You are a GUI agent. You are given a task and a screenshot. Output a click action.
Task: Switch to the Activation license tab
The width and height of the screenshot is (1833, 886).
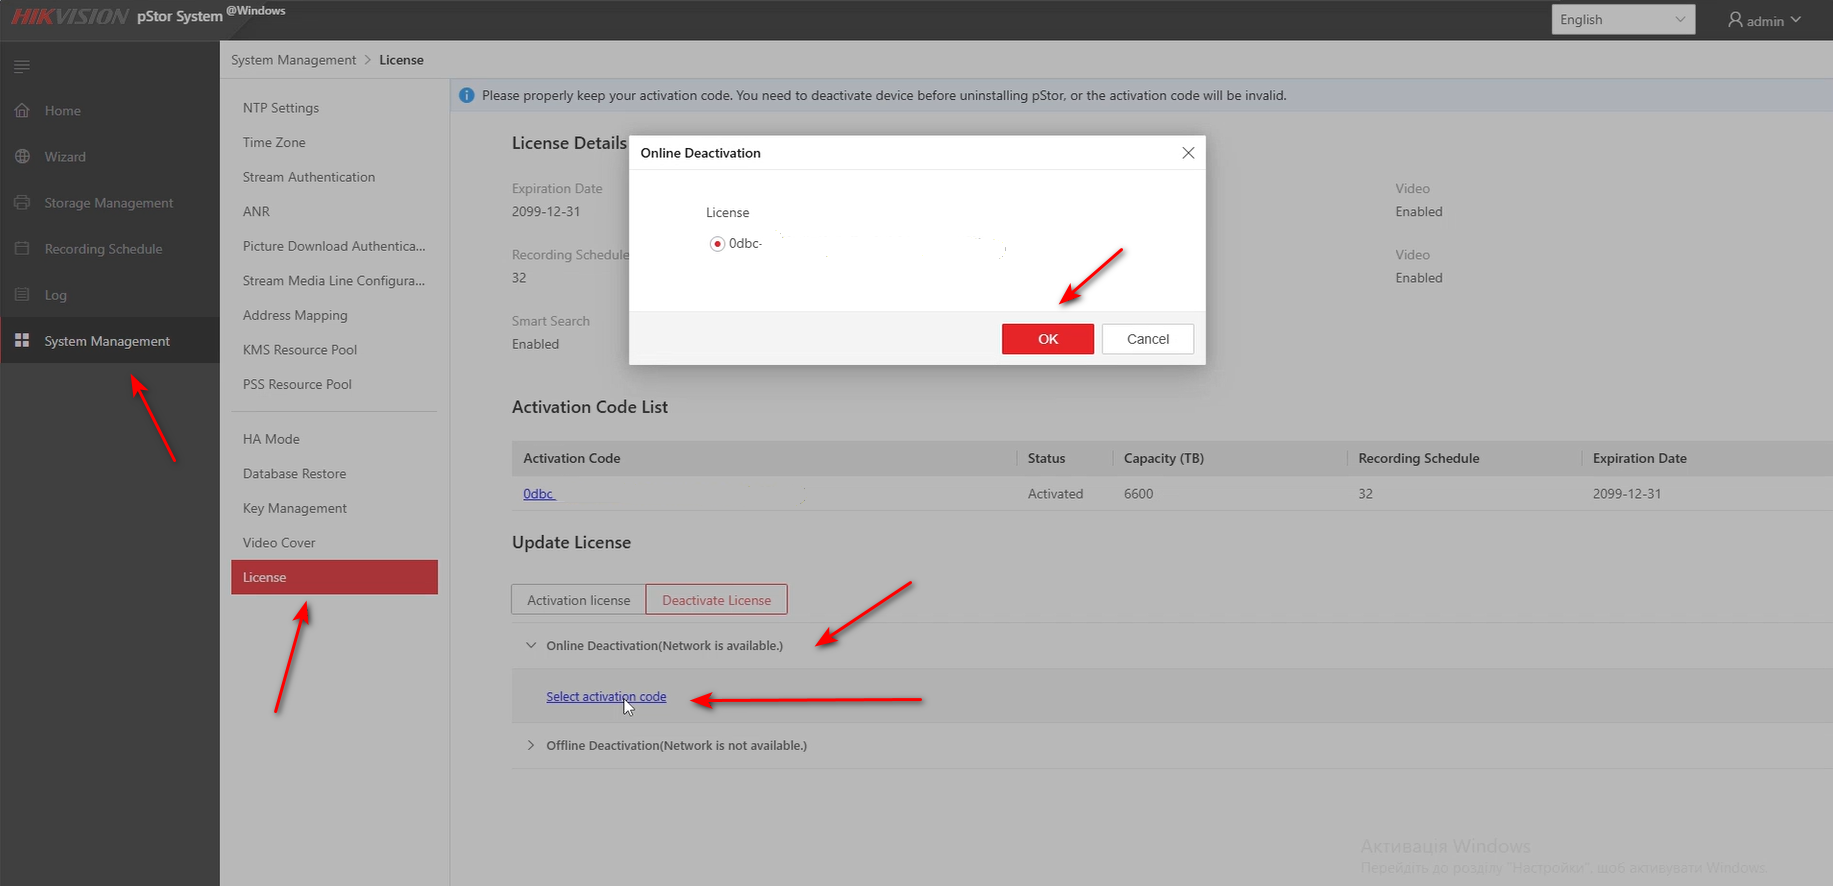pyautogui.click(x=578, y=600)
